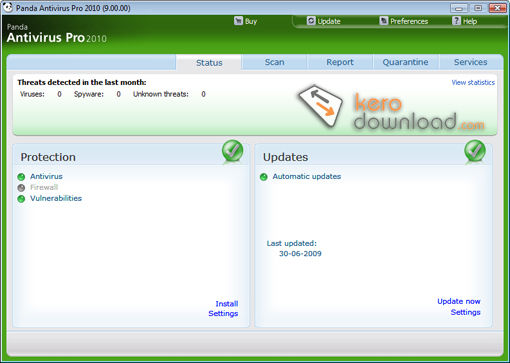Open the Services tab
The height and width of the screenshot is (363, 510).
(x=470, y=62)
